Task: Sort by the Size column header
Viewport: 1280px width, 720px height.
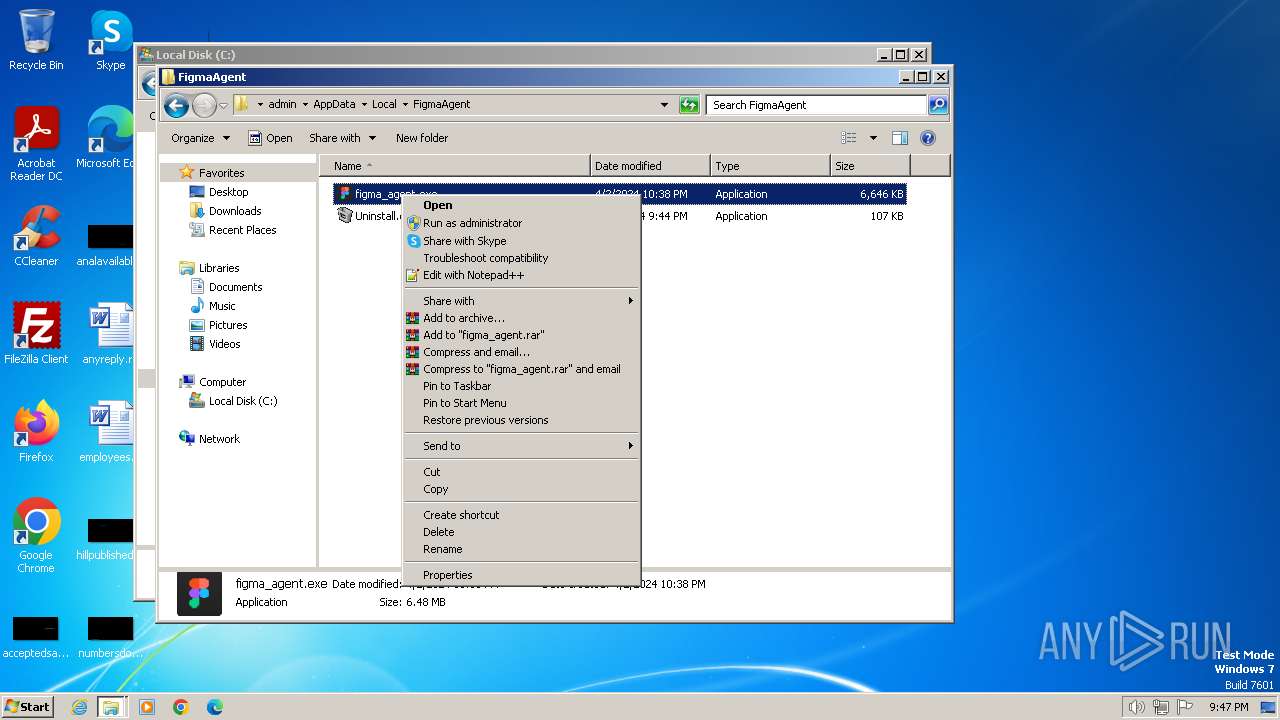Action: click(x=870, y=166)
